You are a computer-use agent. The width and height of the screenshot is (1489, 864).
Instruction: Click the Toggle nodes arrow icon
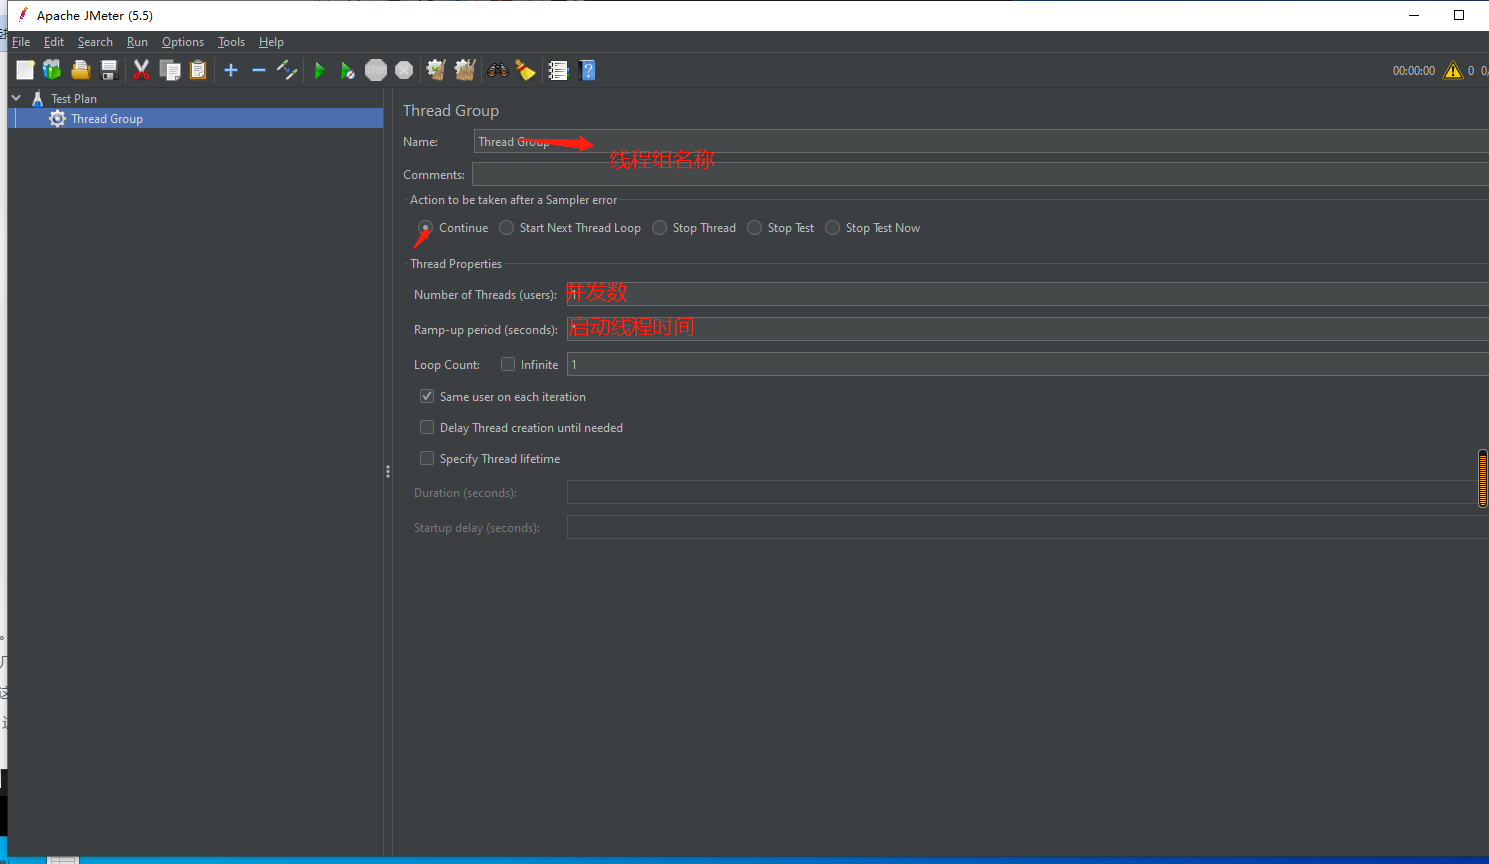pos(287,70)
